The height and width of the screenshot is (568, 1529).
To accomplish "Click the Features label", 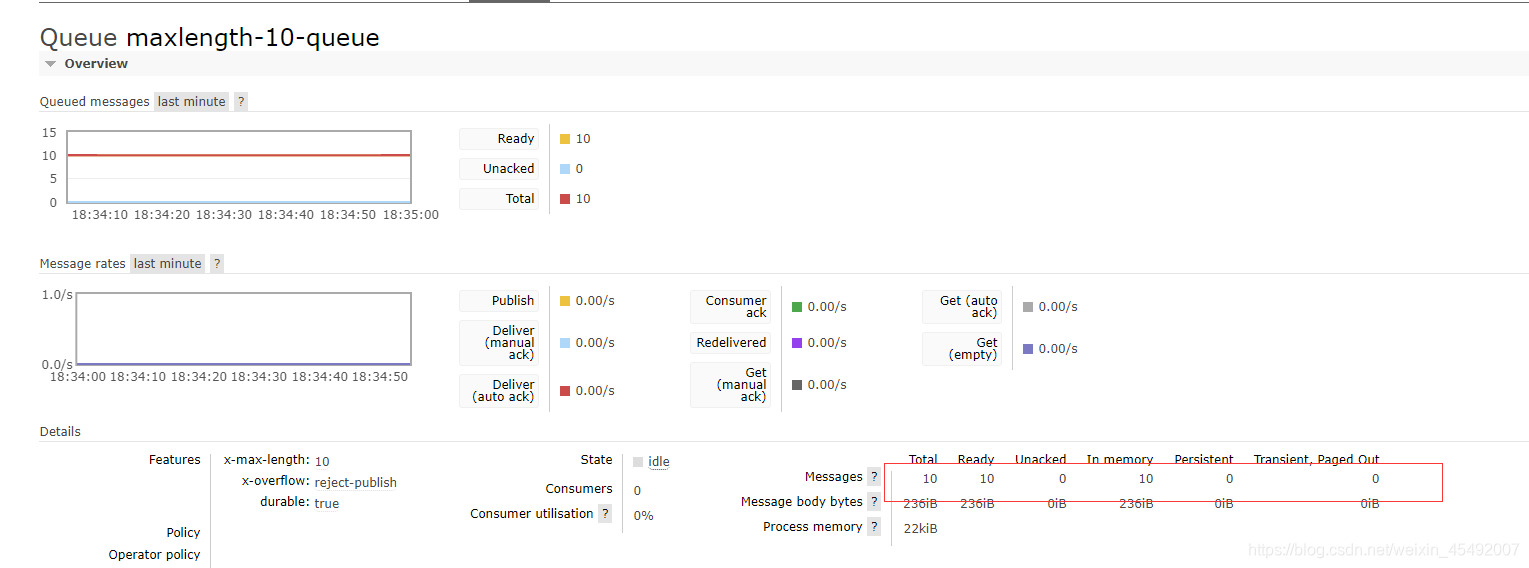I will [x=174, y=460].
